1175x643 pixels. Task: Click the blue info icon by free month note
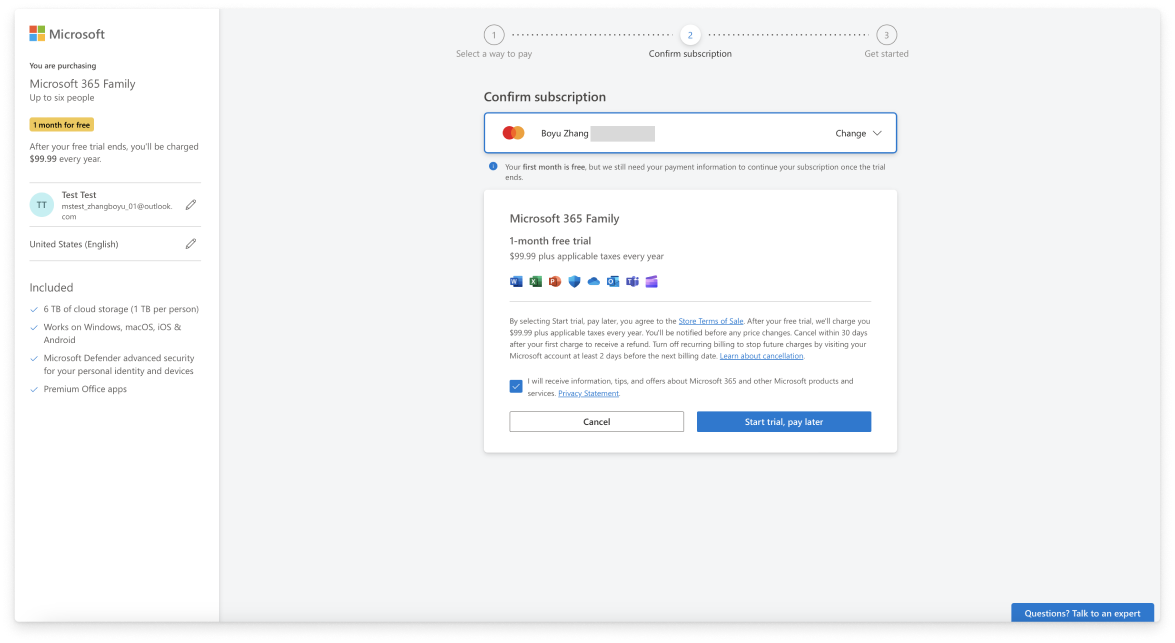[493, 166]
